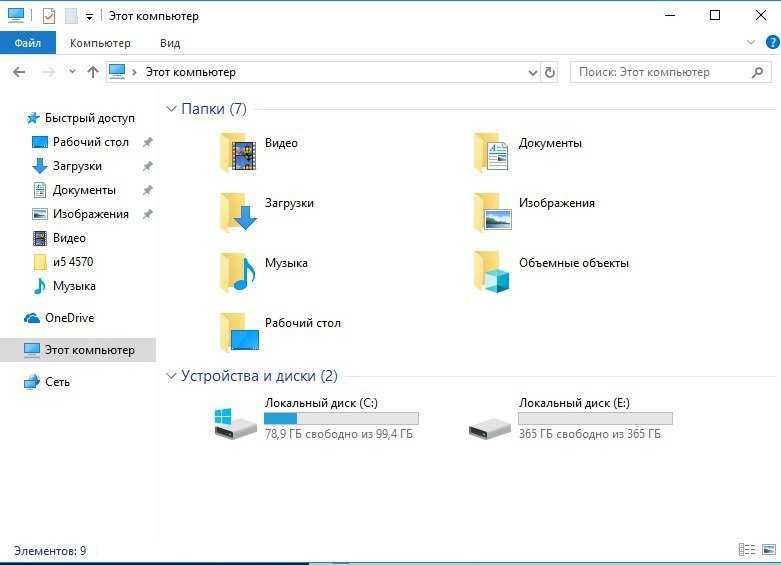
Task: Switch to details view icon in status bar
Action: point(747,550)
